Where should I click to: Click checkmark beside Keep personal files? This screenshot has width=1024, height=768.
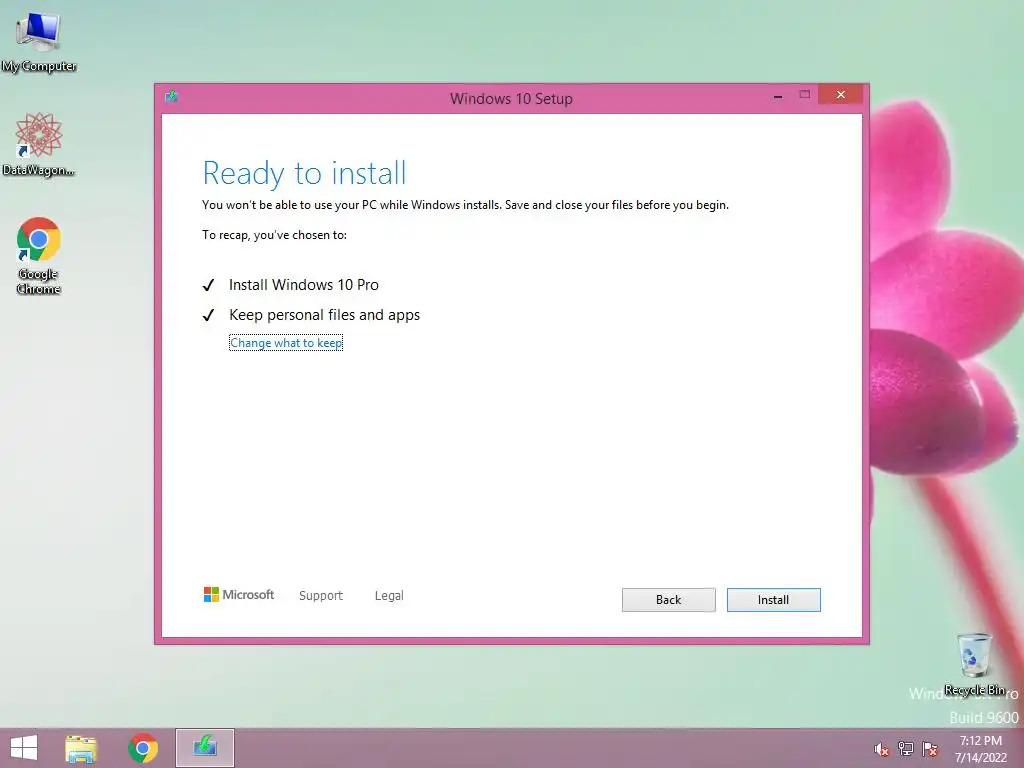[208, 315]
